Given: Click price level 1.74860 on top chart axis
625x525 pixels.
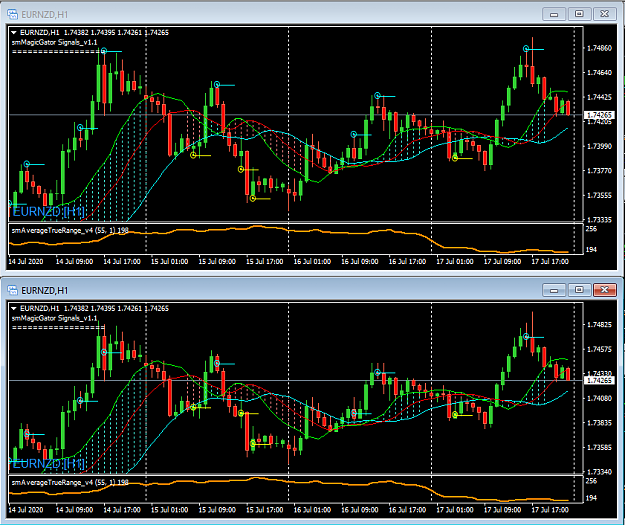Looking at the screenshot, I should coord(599,48).
